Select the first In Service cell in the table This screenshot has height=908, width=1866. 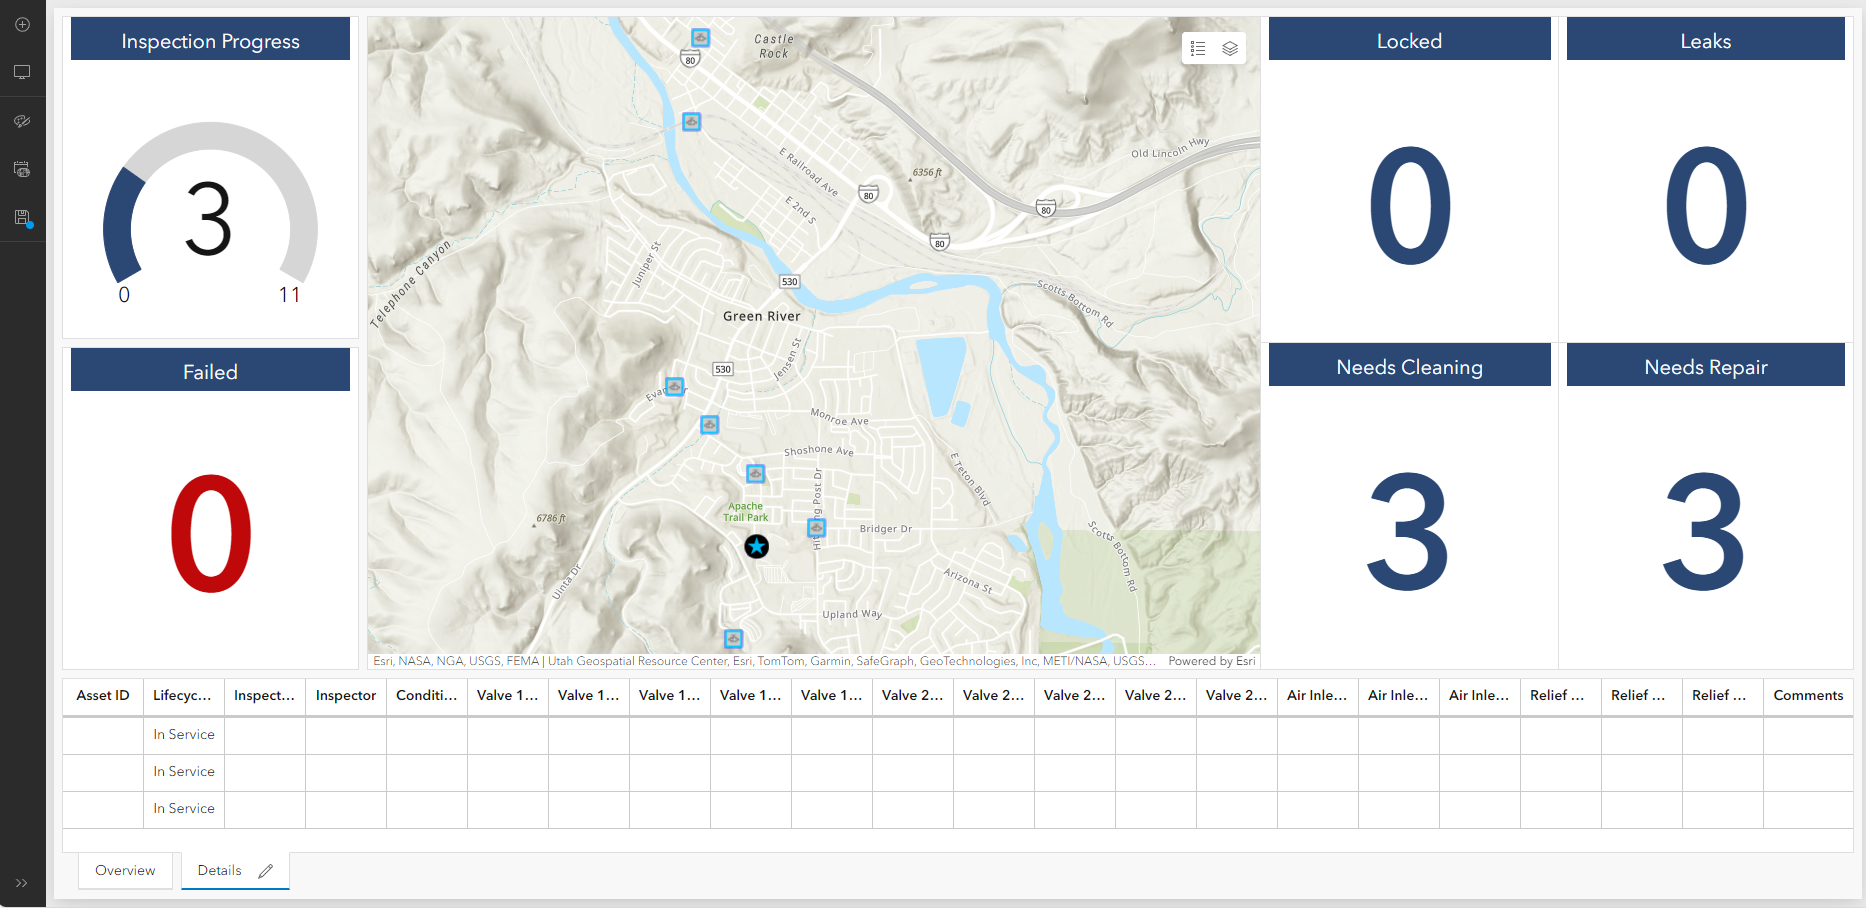(x=183, y=734)
